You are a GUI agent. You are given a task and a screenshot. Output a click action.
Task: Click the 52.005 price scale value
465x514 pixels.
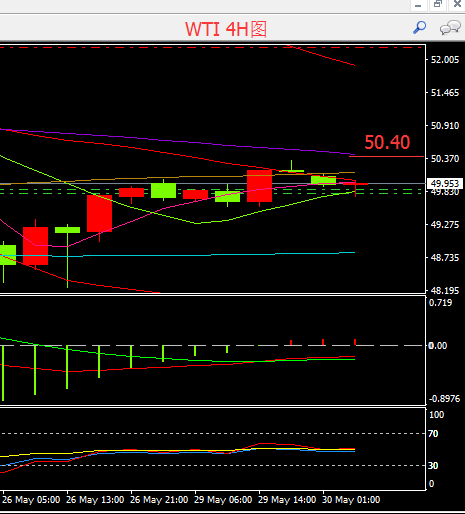click(445, 60)
